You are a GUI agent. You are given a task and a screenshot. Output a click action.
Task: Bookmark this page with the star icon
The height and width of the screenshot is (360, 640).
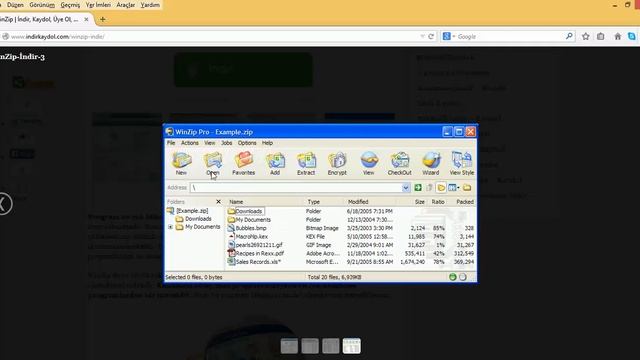pos(585,36)
